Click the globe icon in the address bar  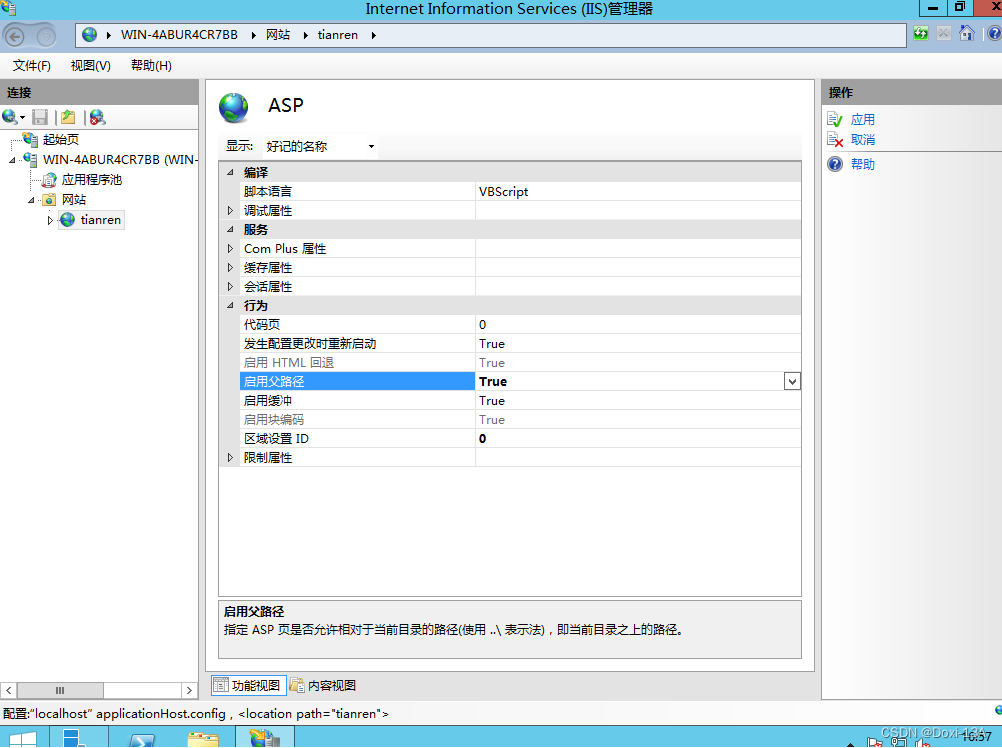coord(89,34)
